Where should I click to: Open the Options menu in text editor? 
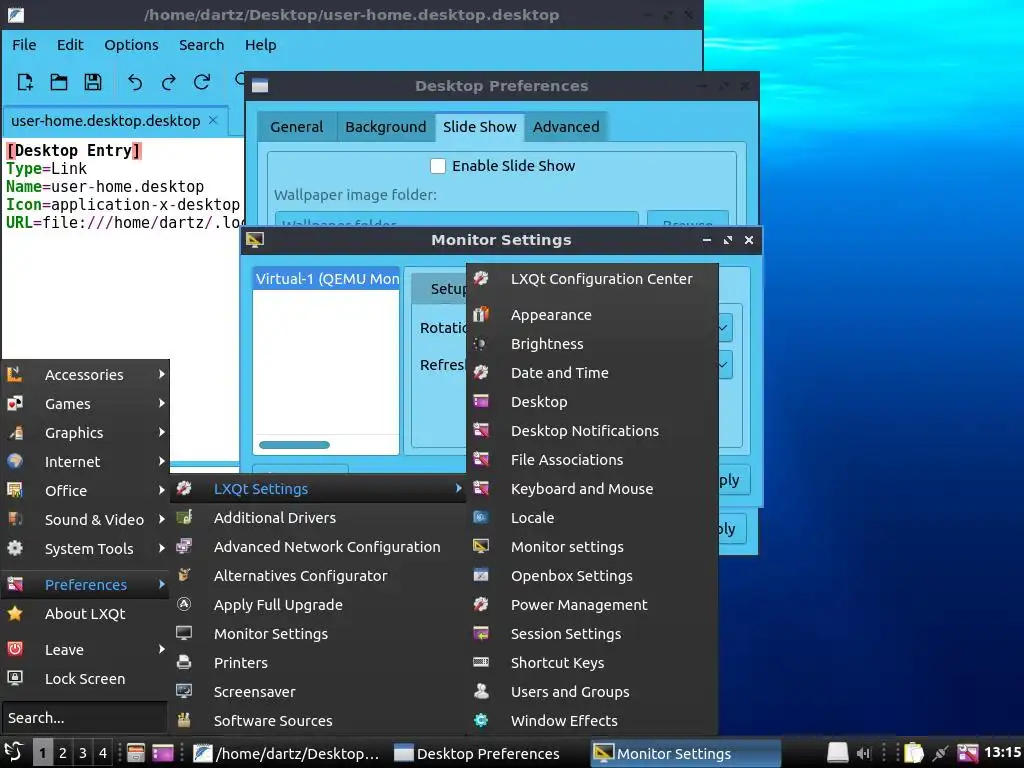(131, 45)
